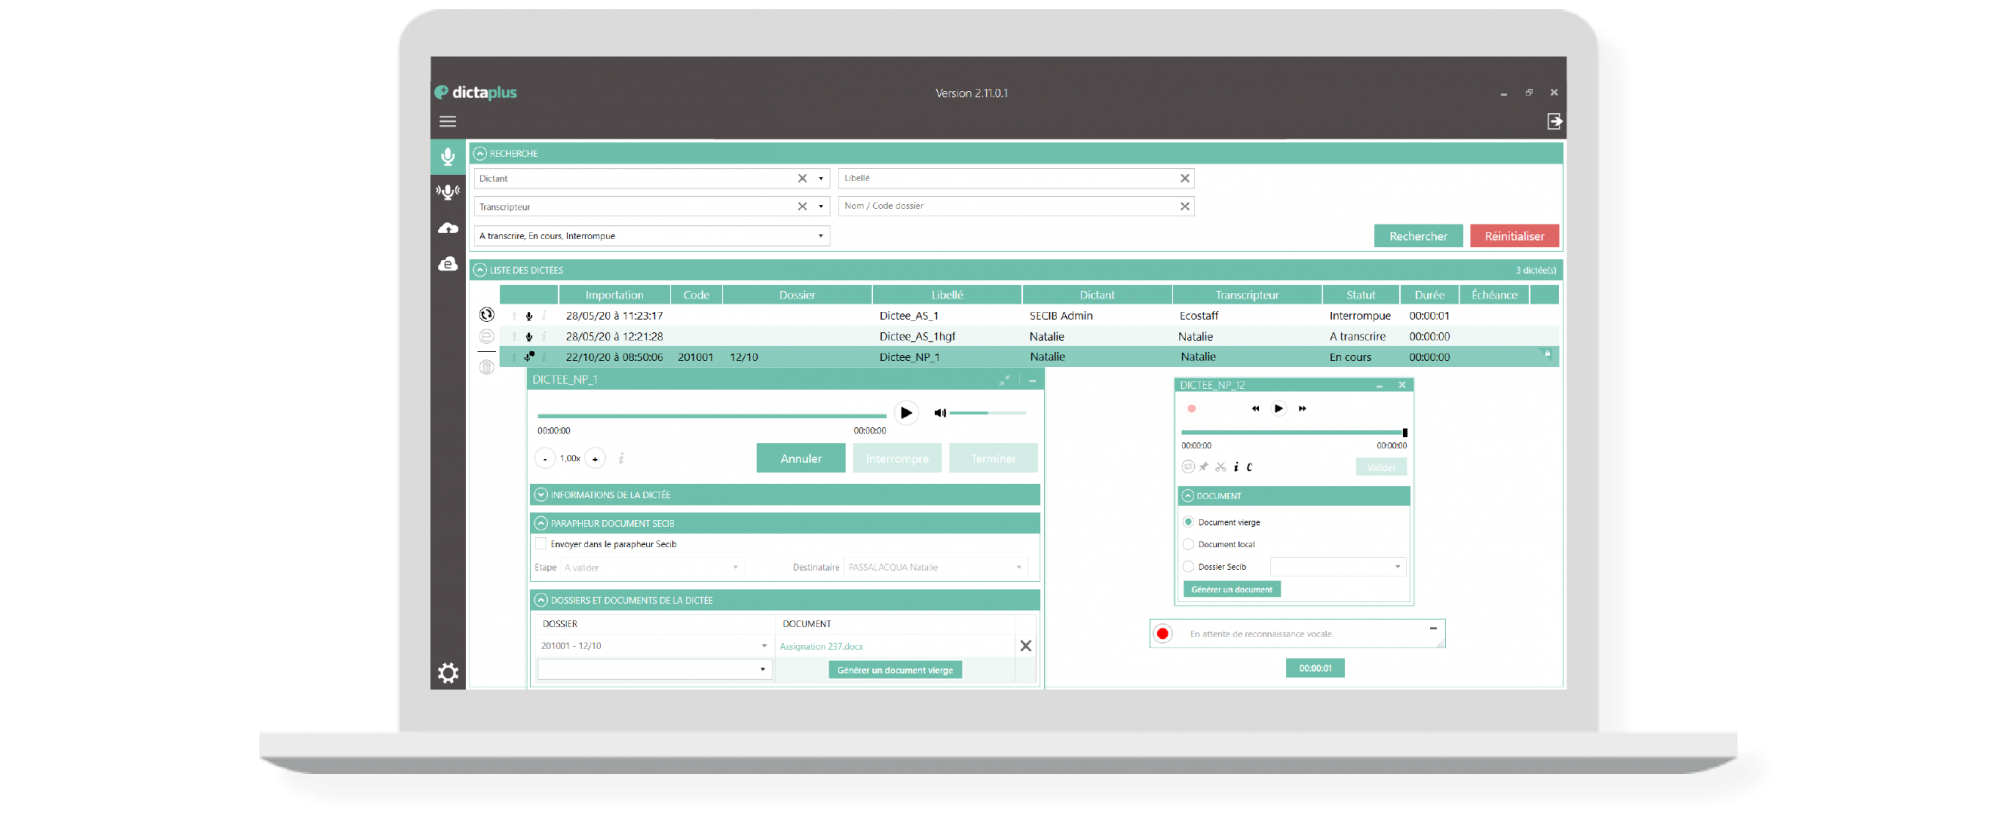Open the voice recognition microphone sidebar icon
The image size is (2000, 823).
point(447,192)
